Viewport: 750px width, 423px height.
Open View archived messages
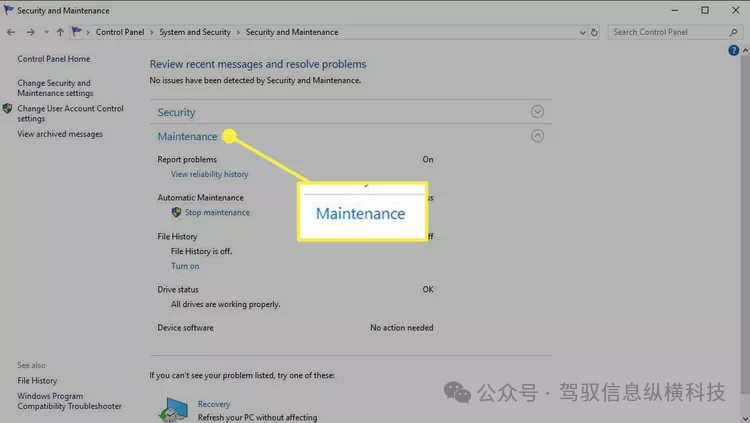click(60, 134)
